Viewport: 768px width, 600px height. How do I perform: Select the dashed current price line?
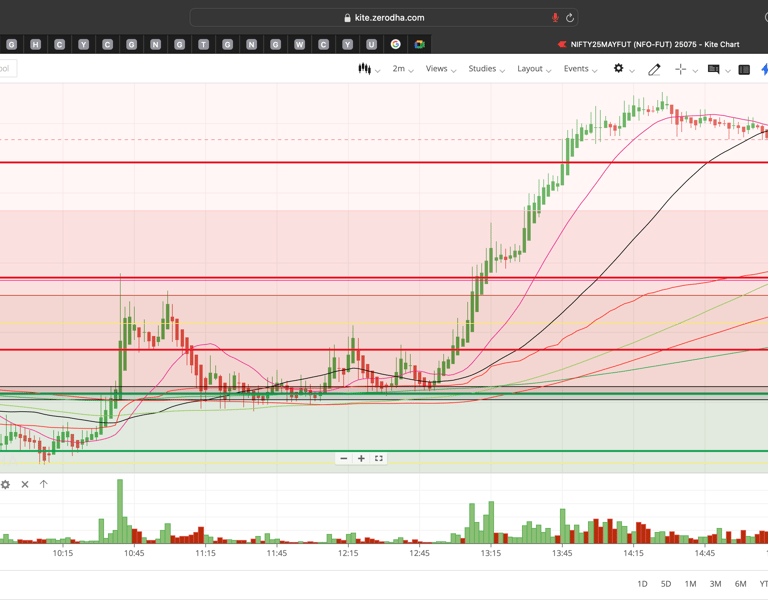click(384, 140)
